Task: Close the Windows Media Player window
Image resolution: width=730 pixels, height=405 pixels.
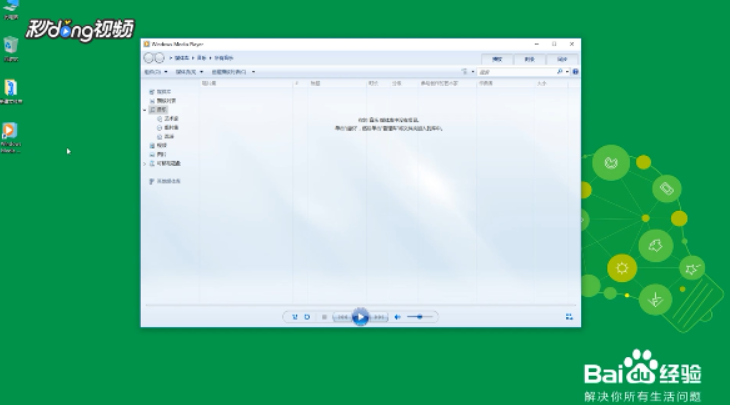Action: 572,44
